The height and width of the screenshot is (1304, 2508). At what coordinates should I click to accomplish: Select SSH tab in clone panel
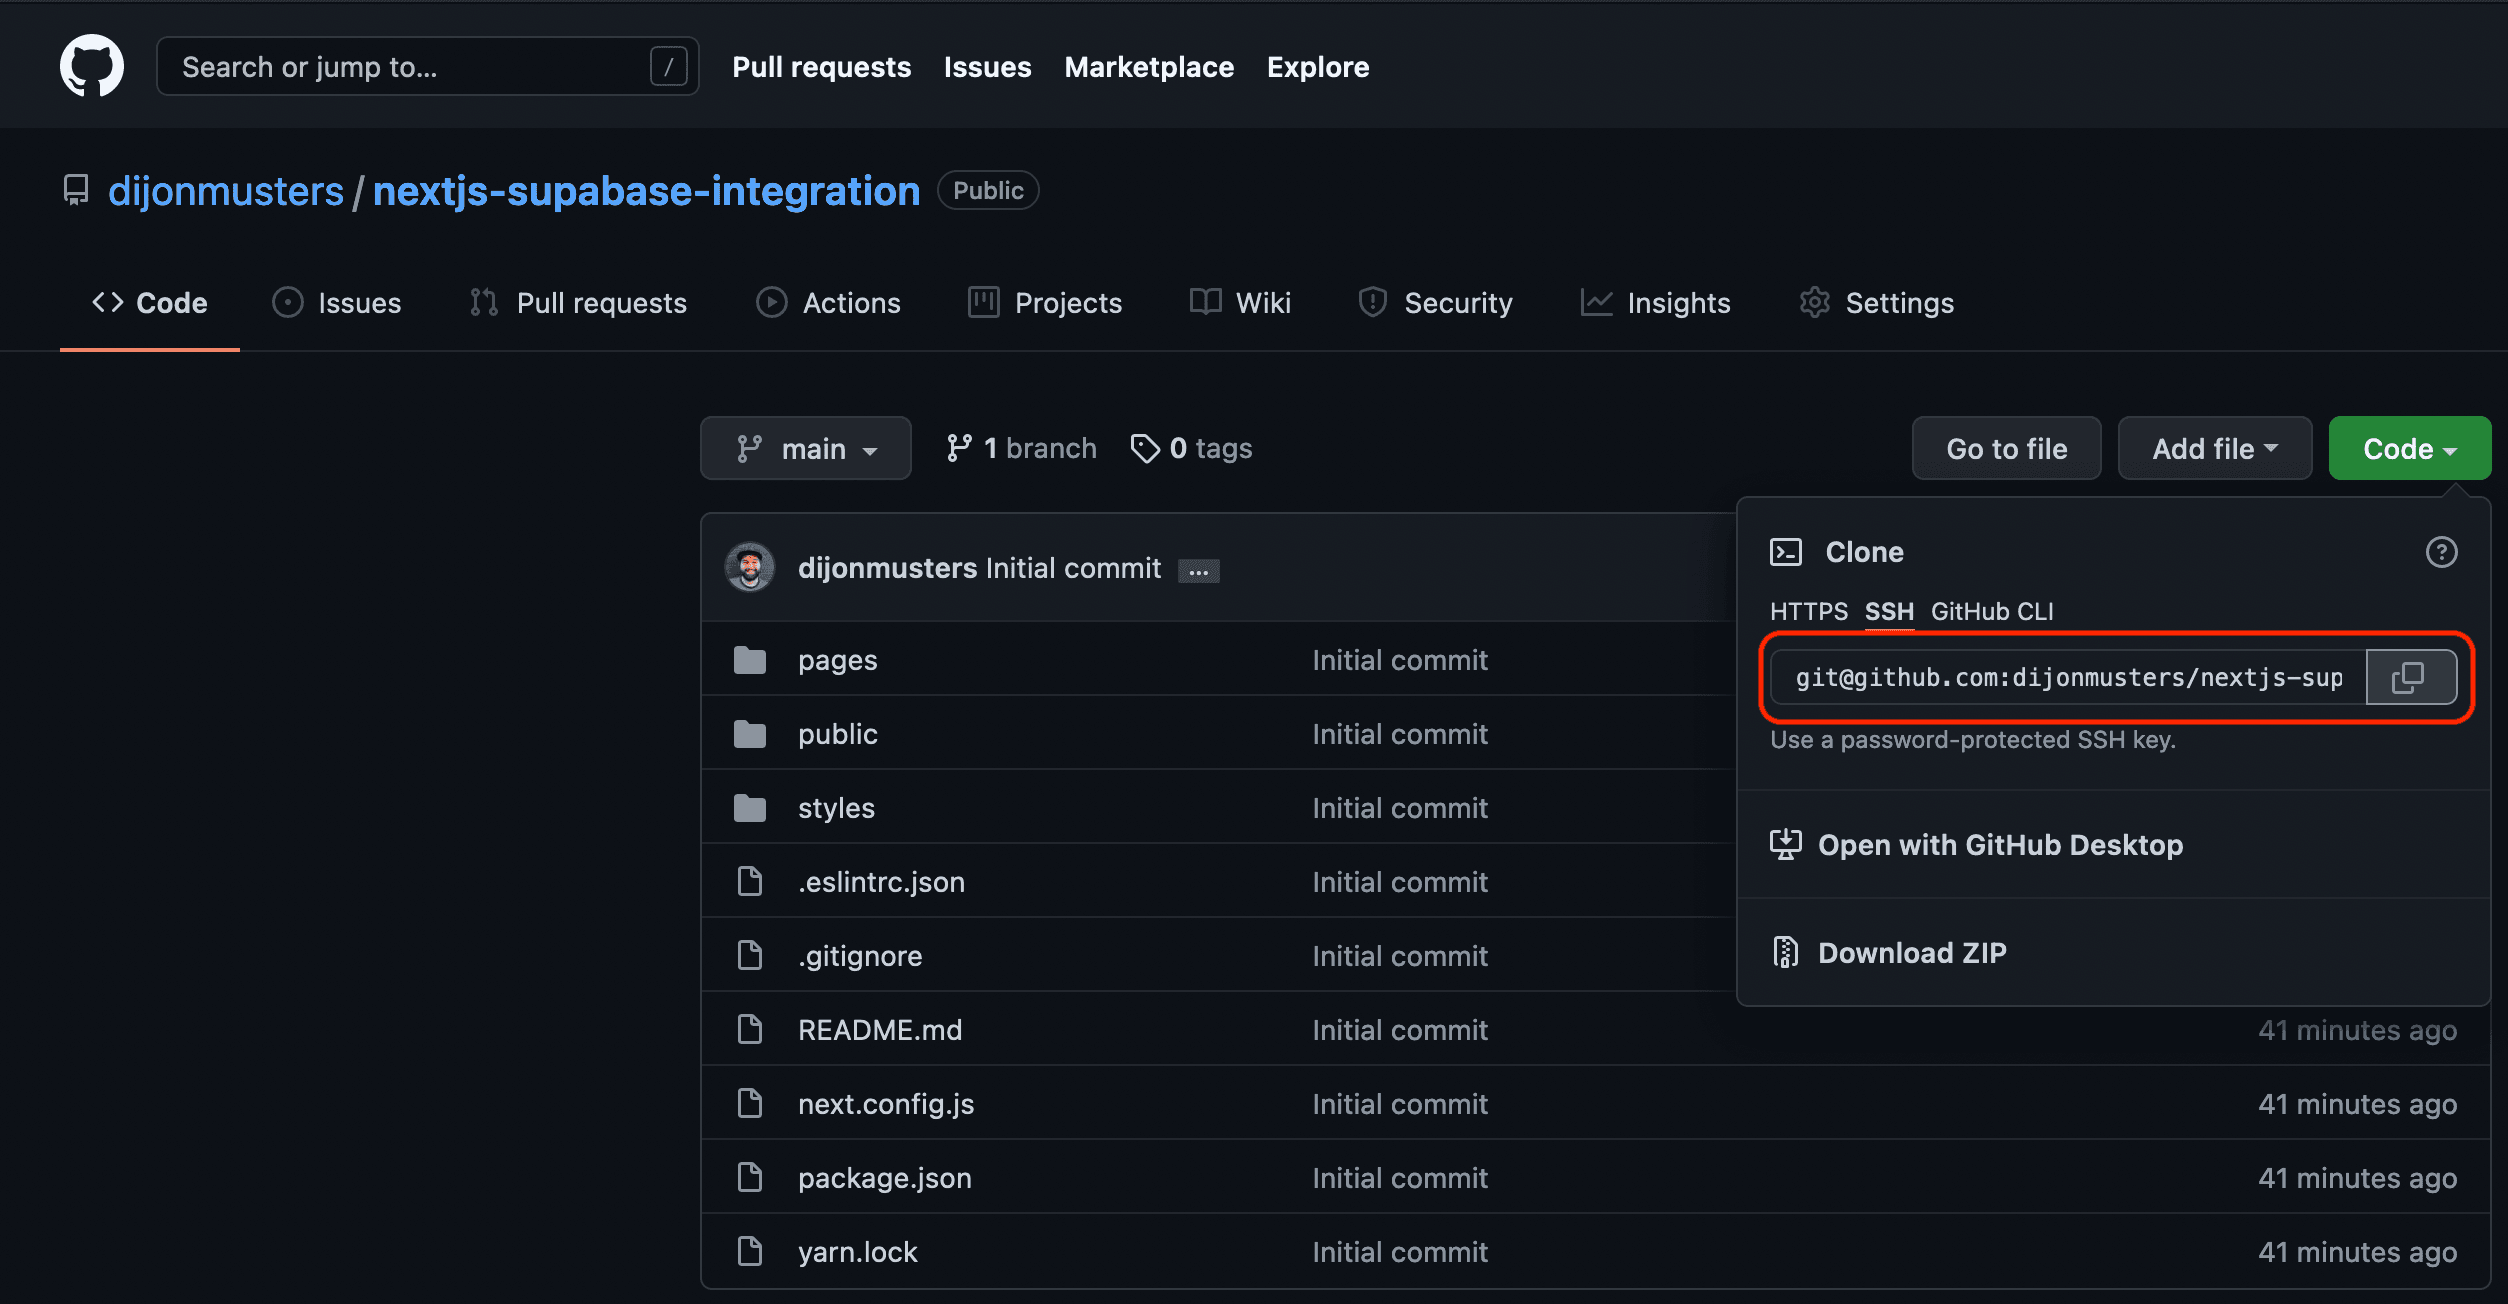tap(1891, 609)
